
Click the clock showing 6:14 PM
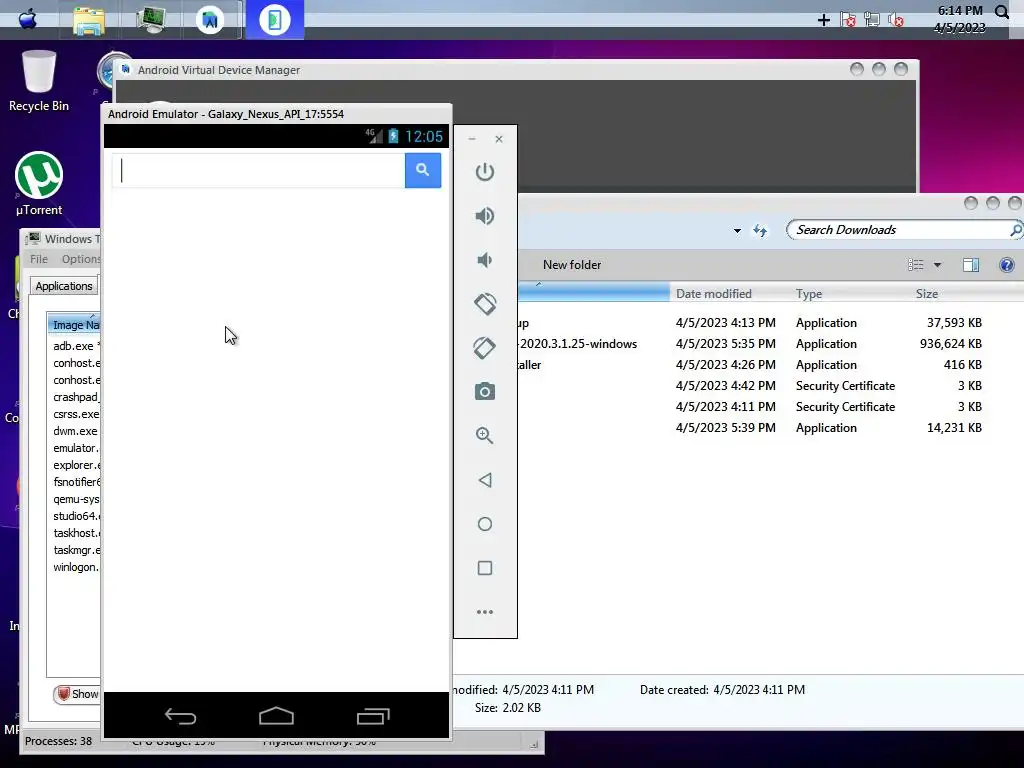[959, 10]
